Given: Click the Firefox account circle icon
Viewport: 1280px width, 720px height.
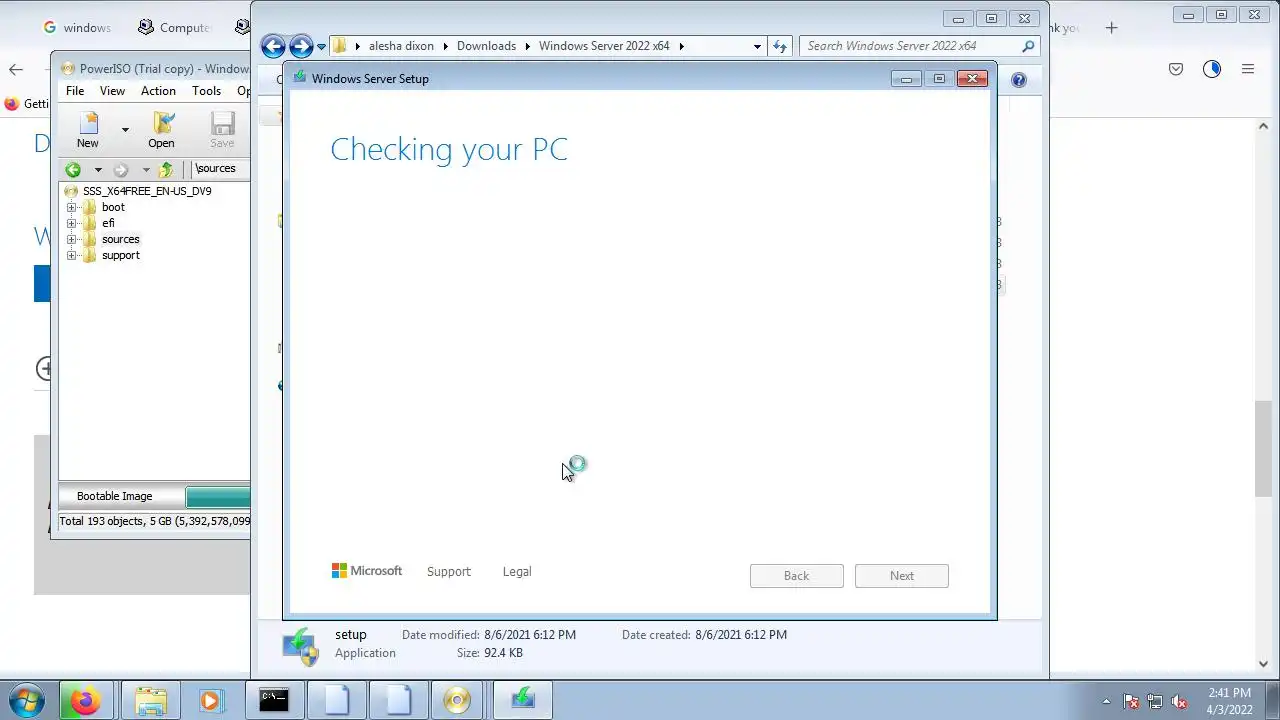Looking at the screenshot, I should click(1212, 69).
